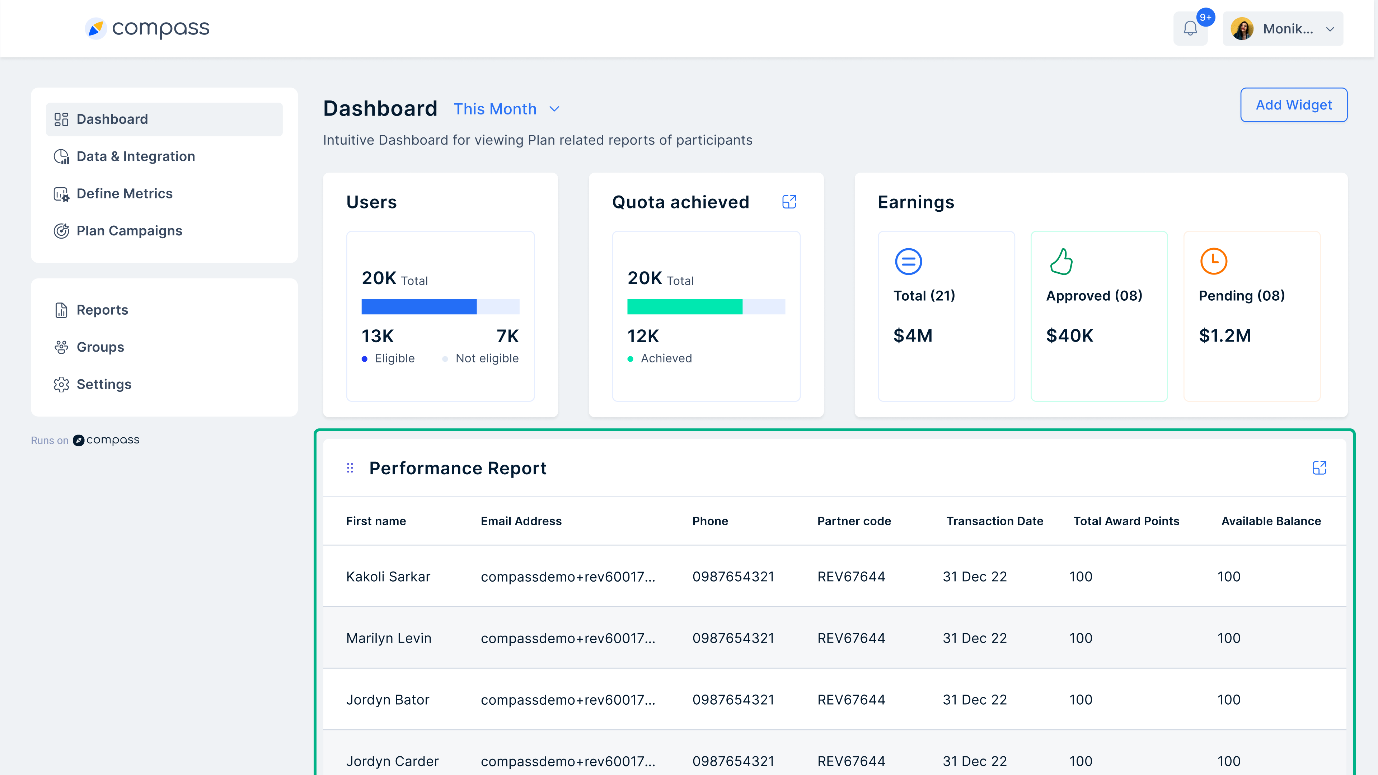
Task: Click the Pending earnings clock icon
Action: tap(1213, 261)
